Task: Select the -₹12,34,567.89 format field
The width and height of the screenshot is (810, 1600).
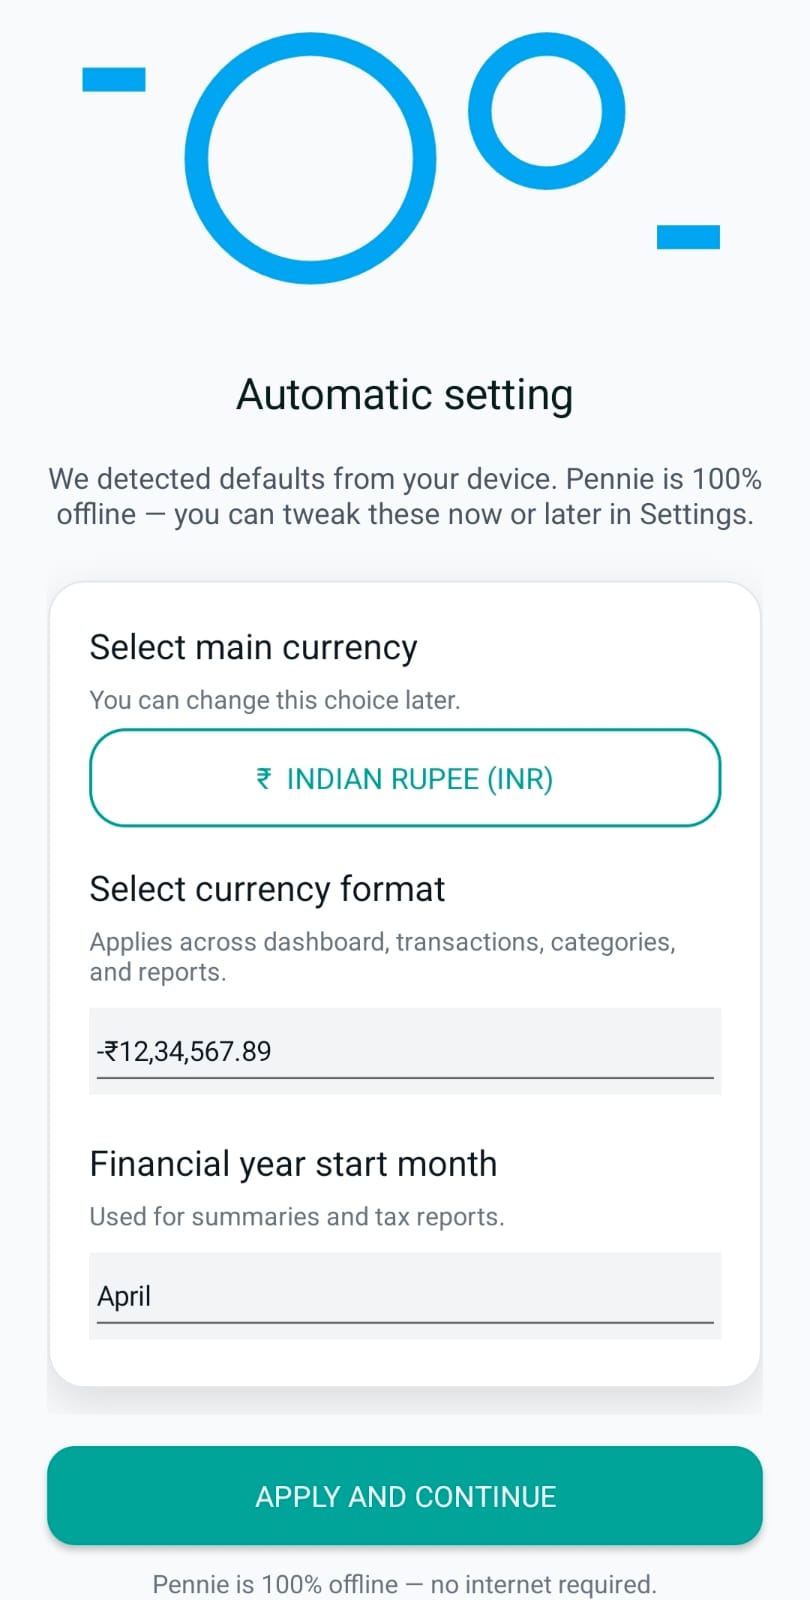Action: (x=405, y=1050)
